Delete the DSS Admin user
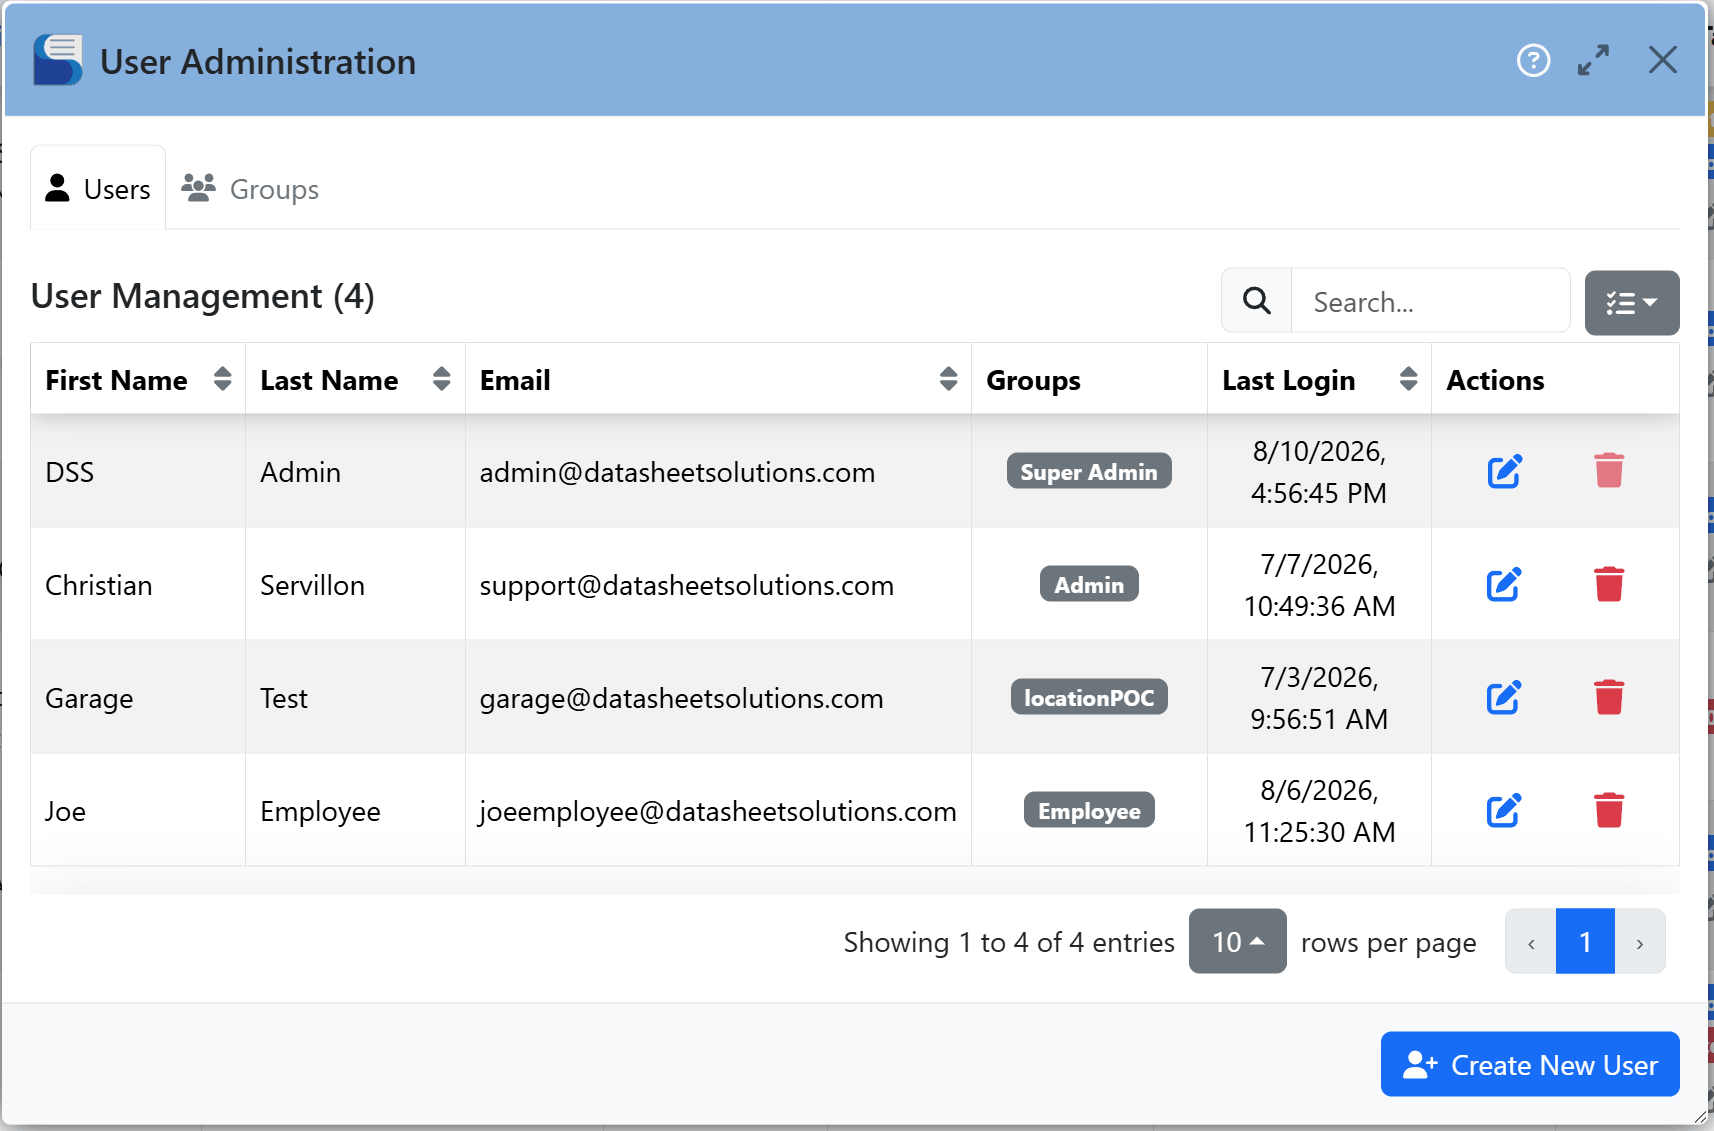 (x=1609, y=471)
